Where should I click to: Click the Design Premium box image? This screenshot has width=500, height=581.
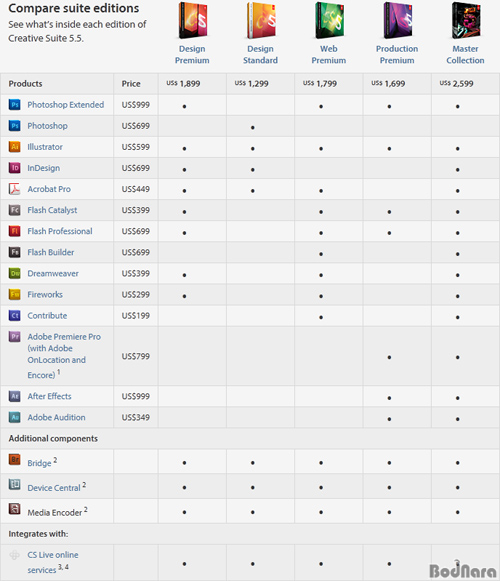(x=193, y=20)
